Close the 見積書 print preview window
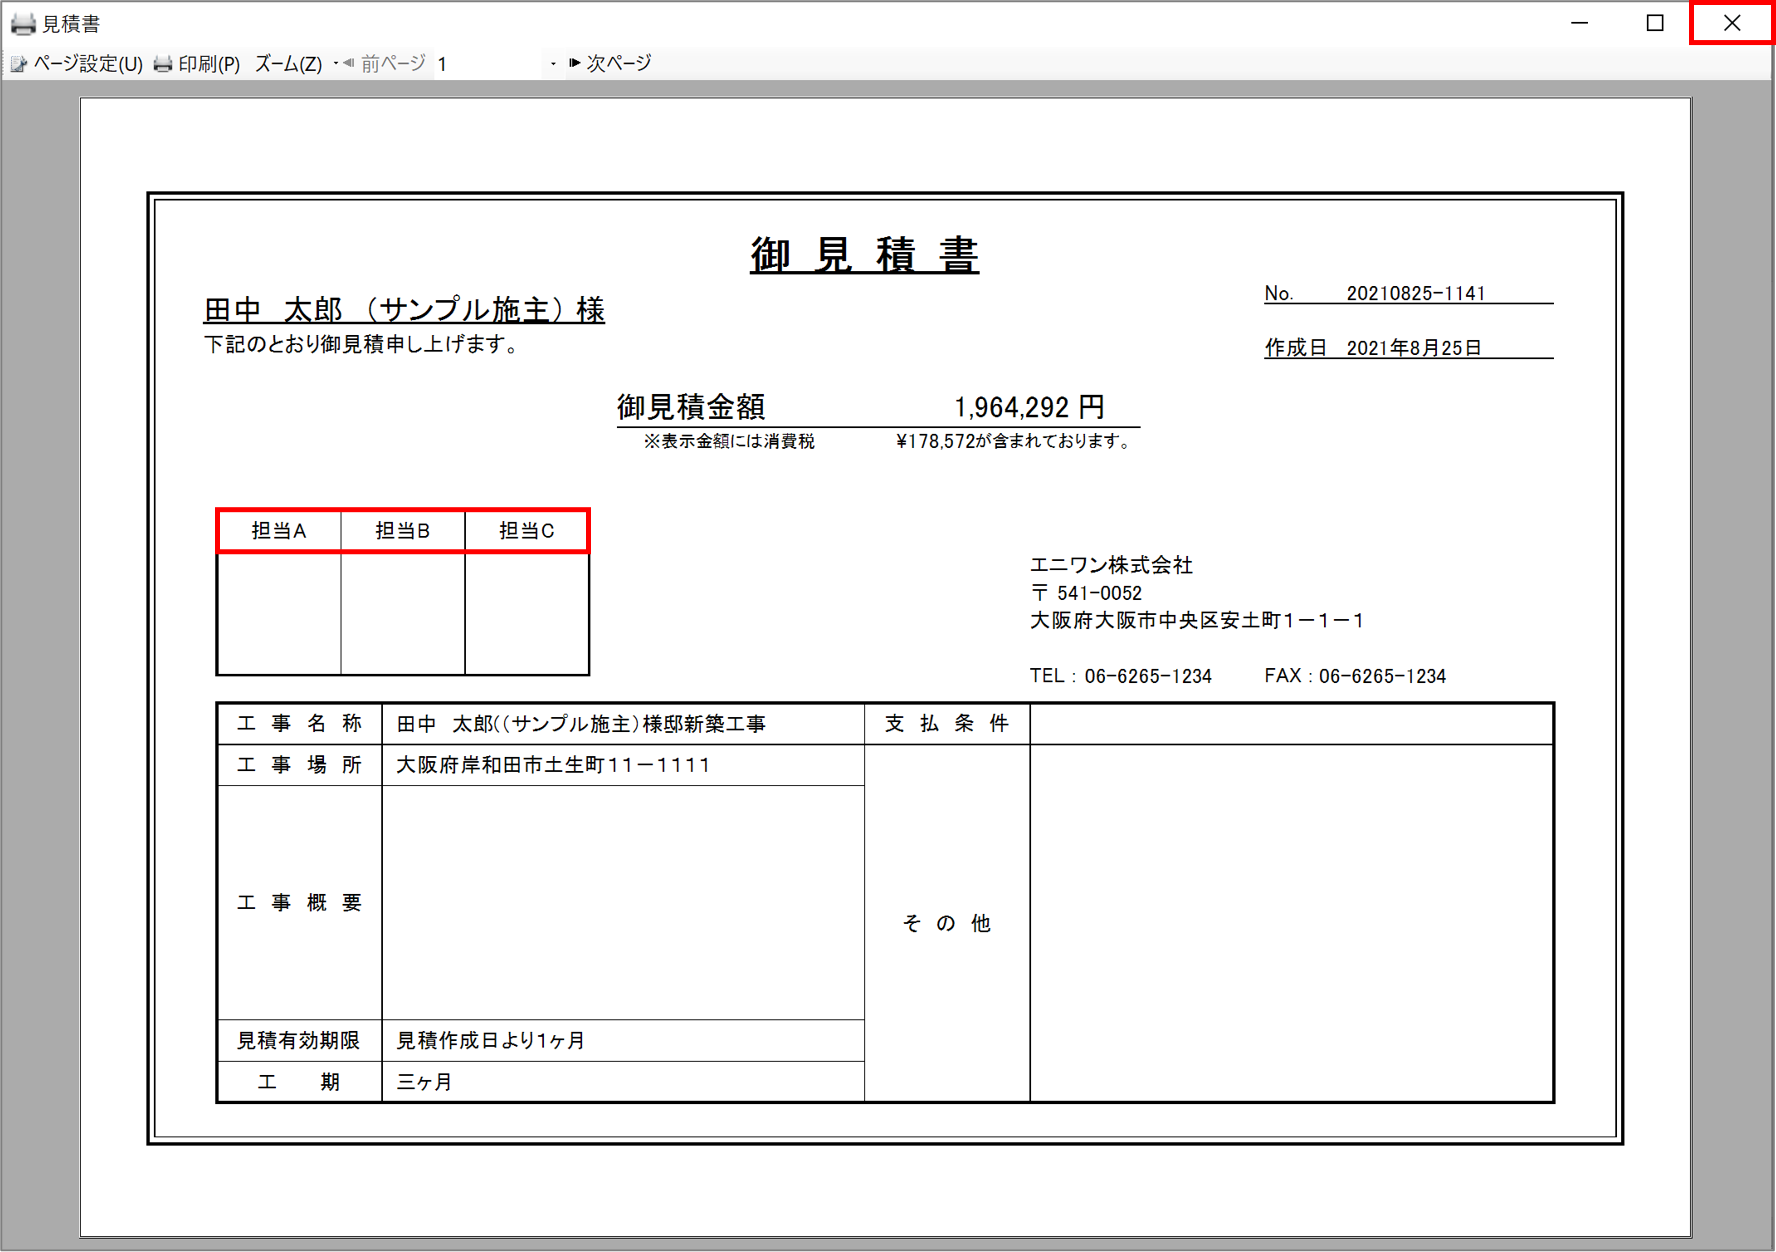Screen dimensions: 1776x1252 [x=1732, y=23]
